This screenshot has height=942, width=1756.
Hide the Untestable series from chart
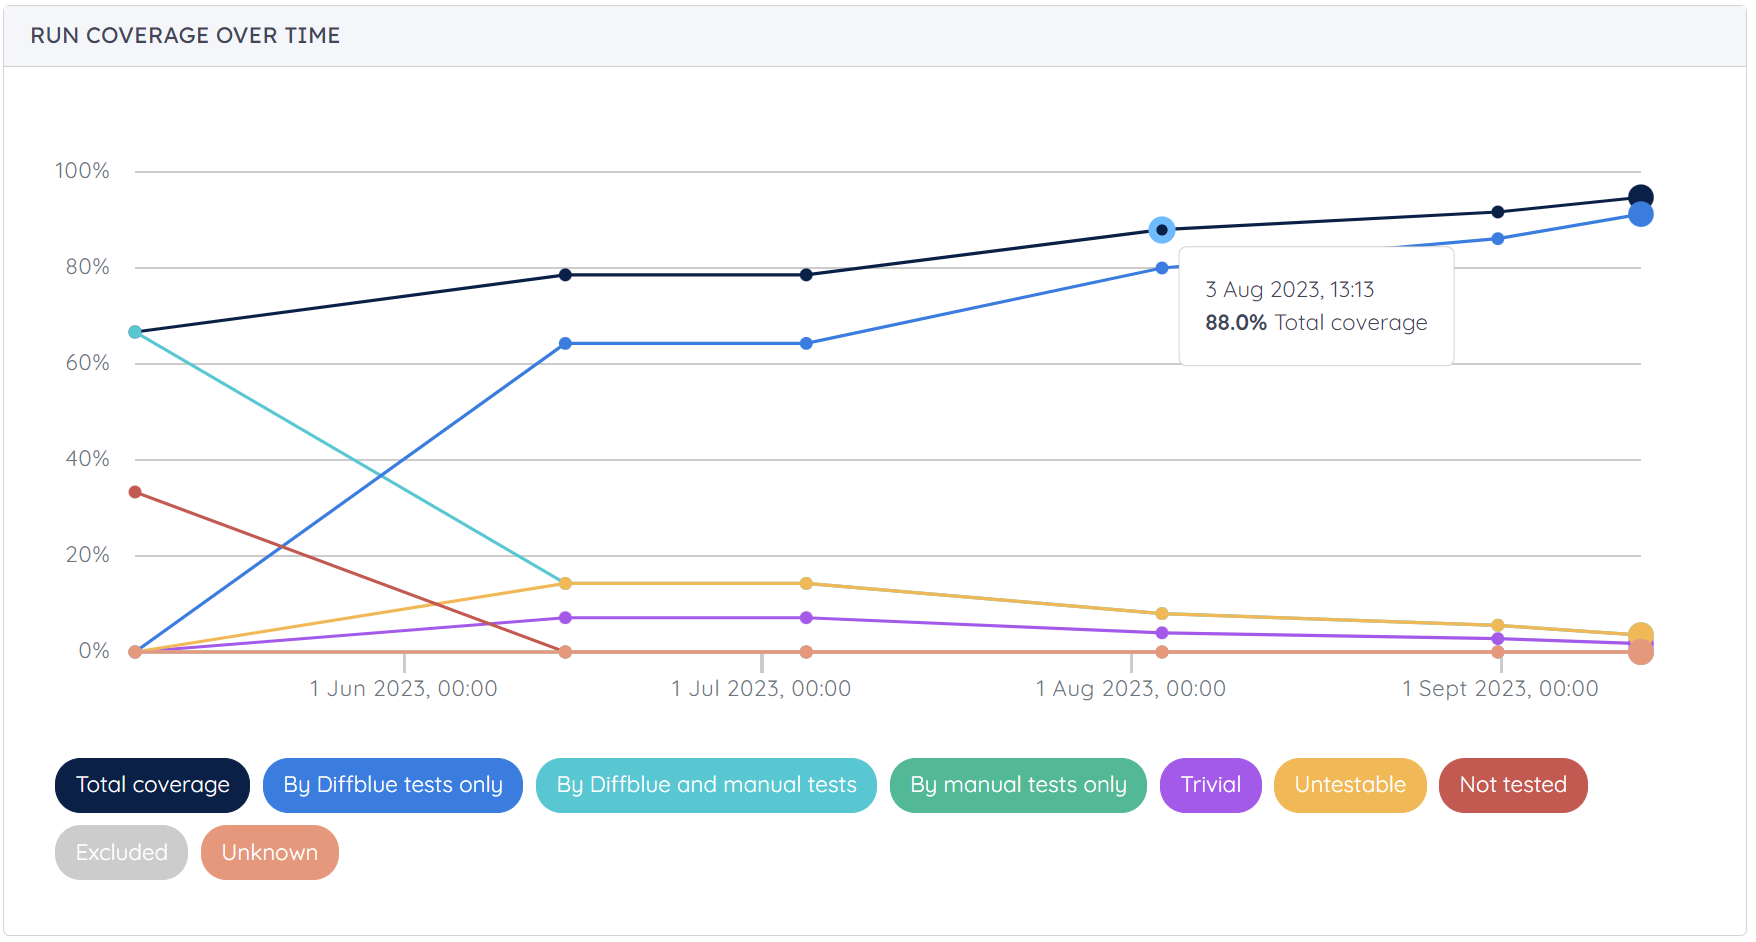coord(1349,785)
